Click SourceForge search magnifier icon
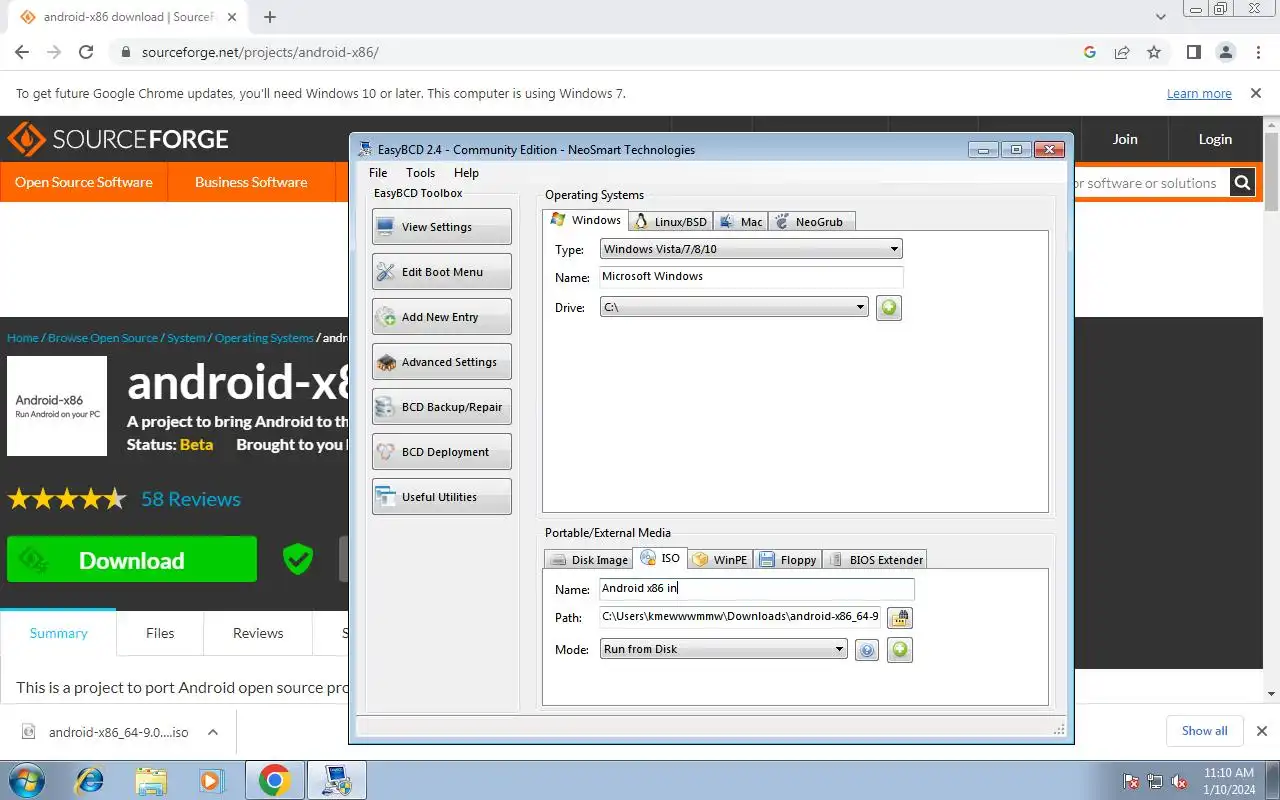 (1242, 183)
